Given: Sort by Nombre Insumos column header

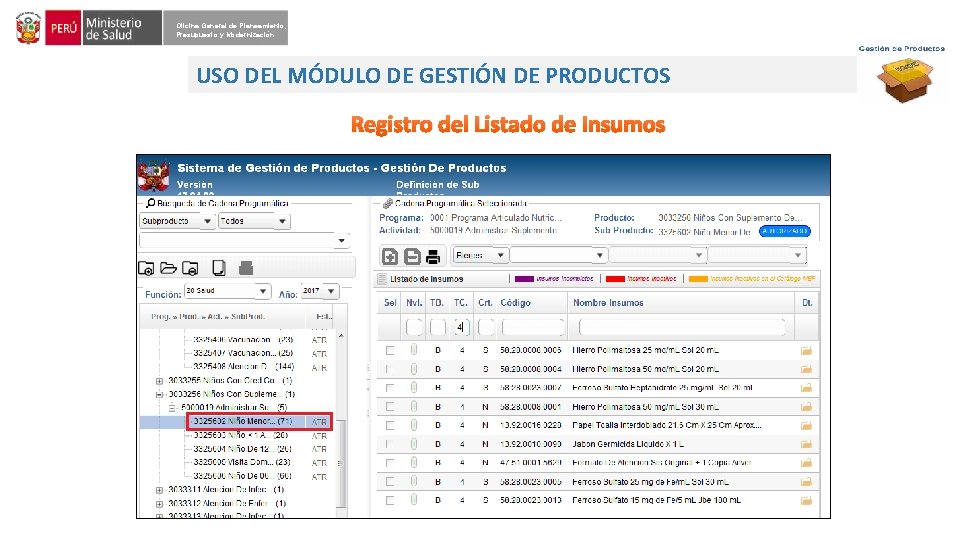Looking at the screenshot, I should tap(608, 303).
